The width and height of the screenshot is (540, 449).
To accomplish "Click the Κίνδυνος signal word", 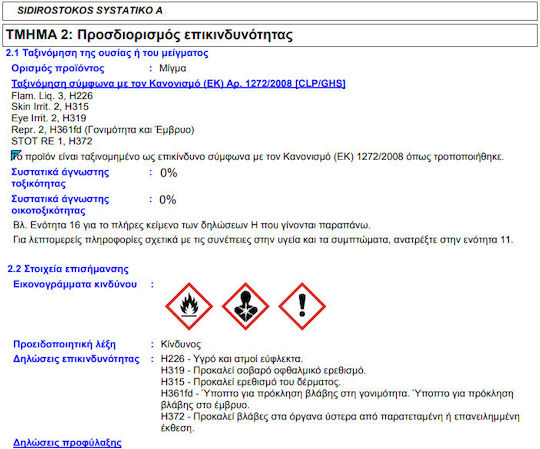I will pos(181,344).
